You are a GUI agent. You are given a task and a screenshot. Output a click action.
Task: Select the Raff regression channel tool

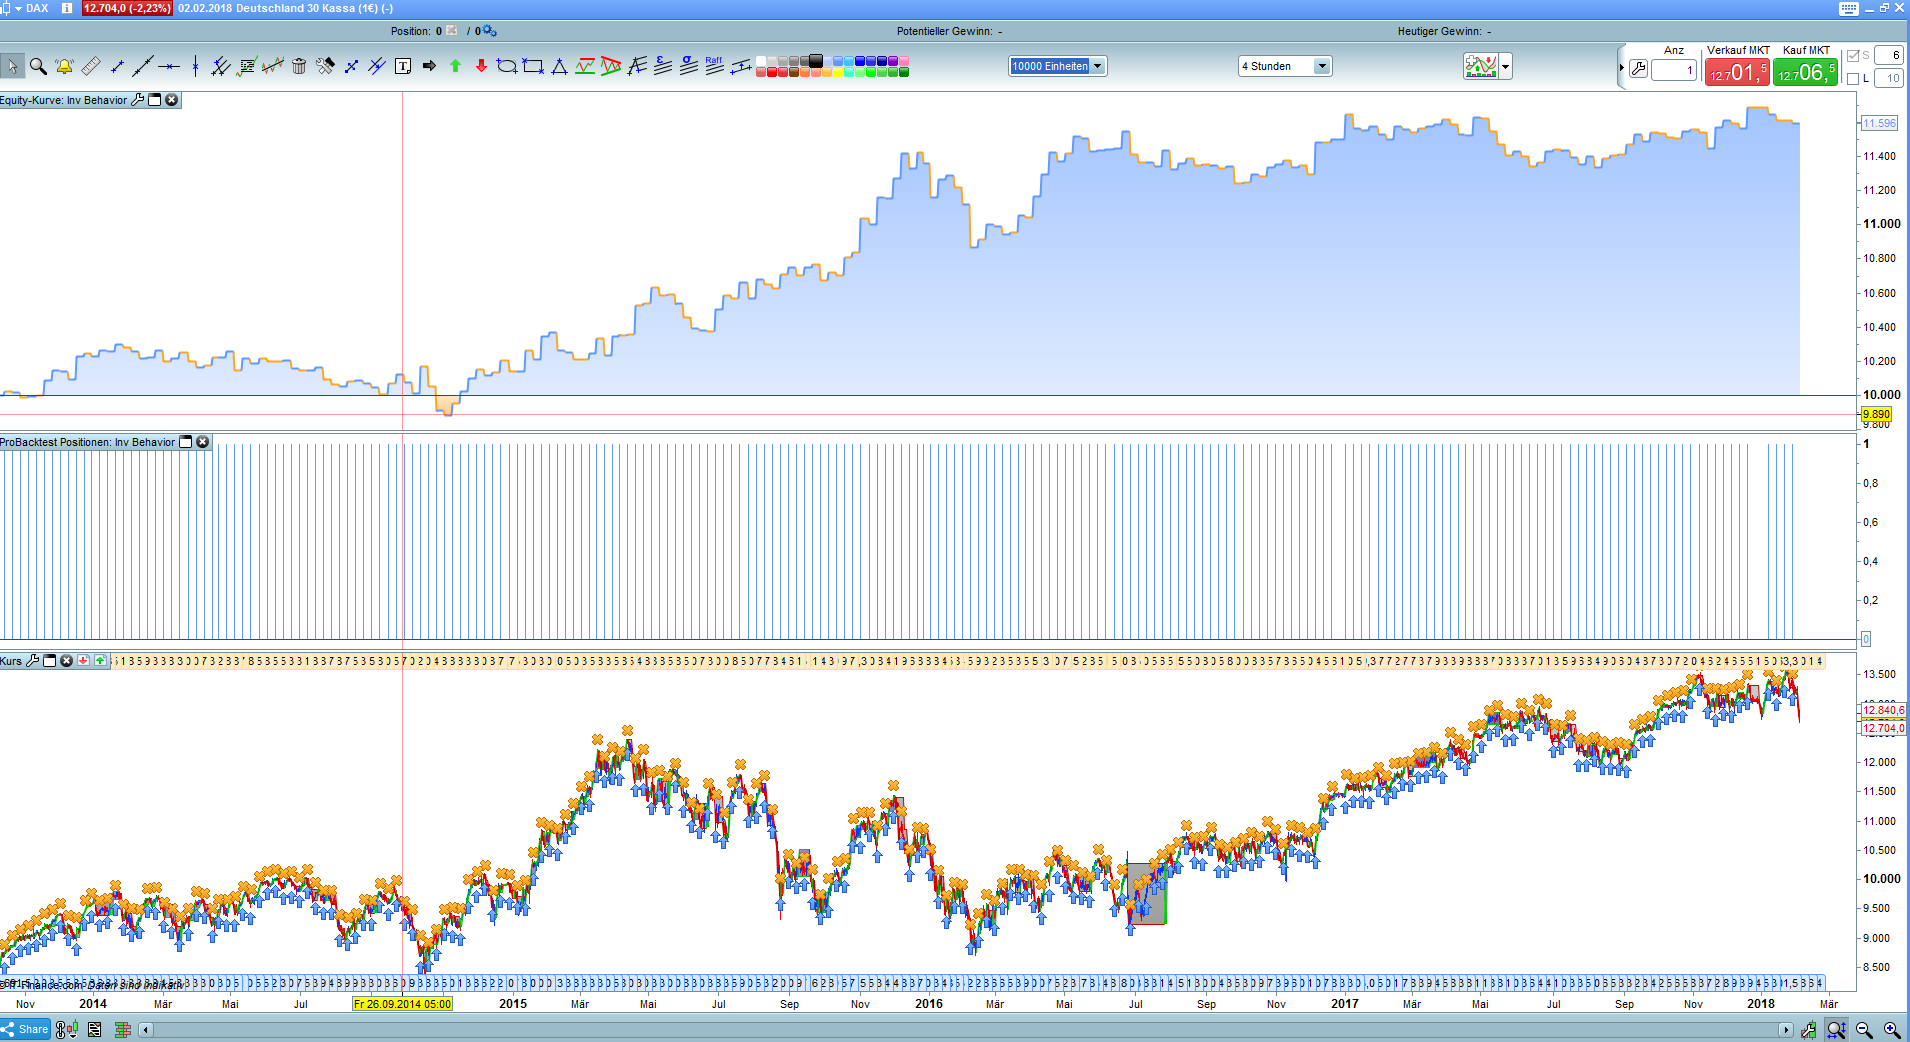[x=714, y=67]
